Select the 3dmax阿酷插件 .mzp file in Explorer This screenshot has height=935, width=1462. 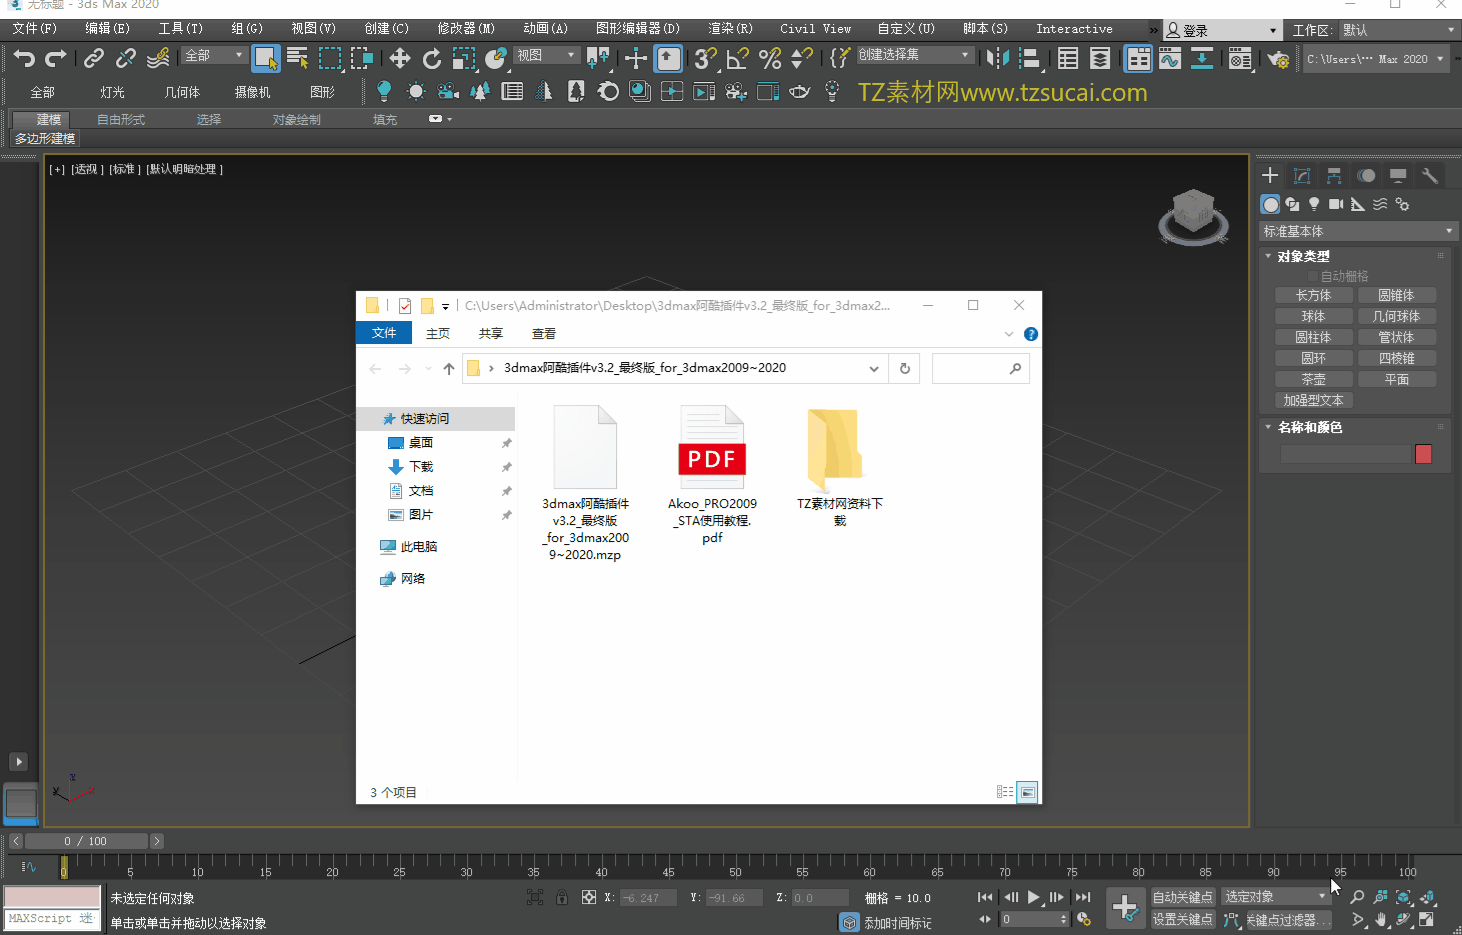click(x=585, y=484)
